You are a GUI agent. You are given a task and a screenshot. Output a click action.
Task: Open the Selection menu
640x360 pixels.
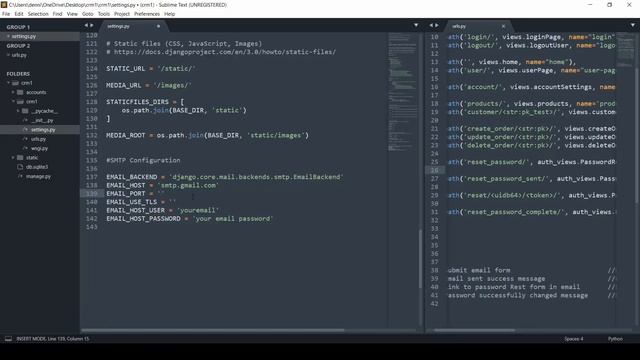tap(38, 14)
